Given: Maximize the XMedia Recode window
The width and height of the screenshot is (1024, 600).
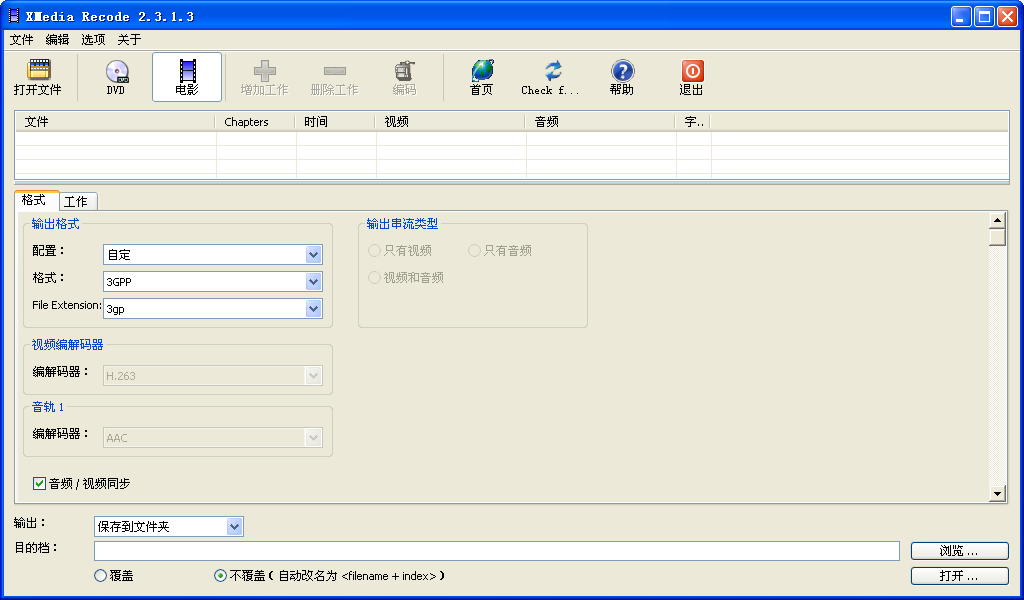Looking at the screenshot, I should click(984, 17).
